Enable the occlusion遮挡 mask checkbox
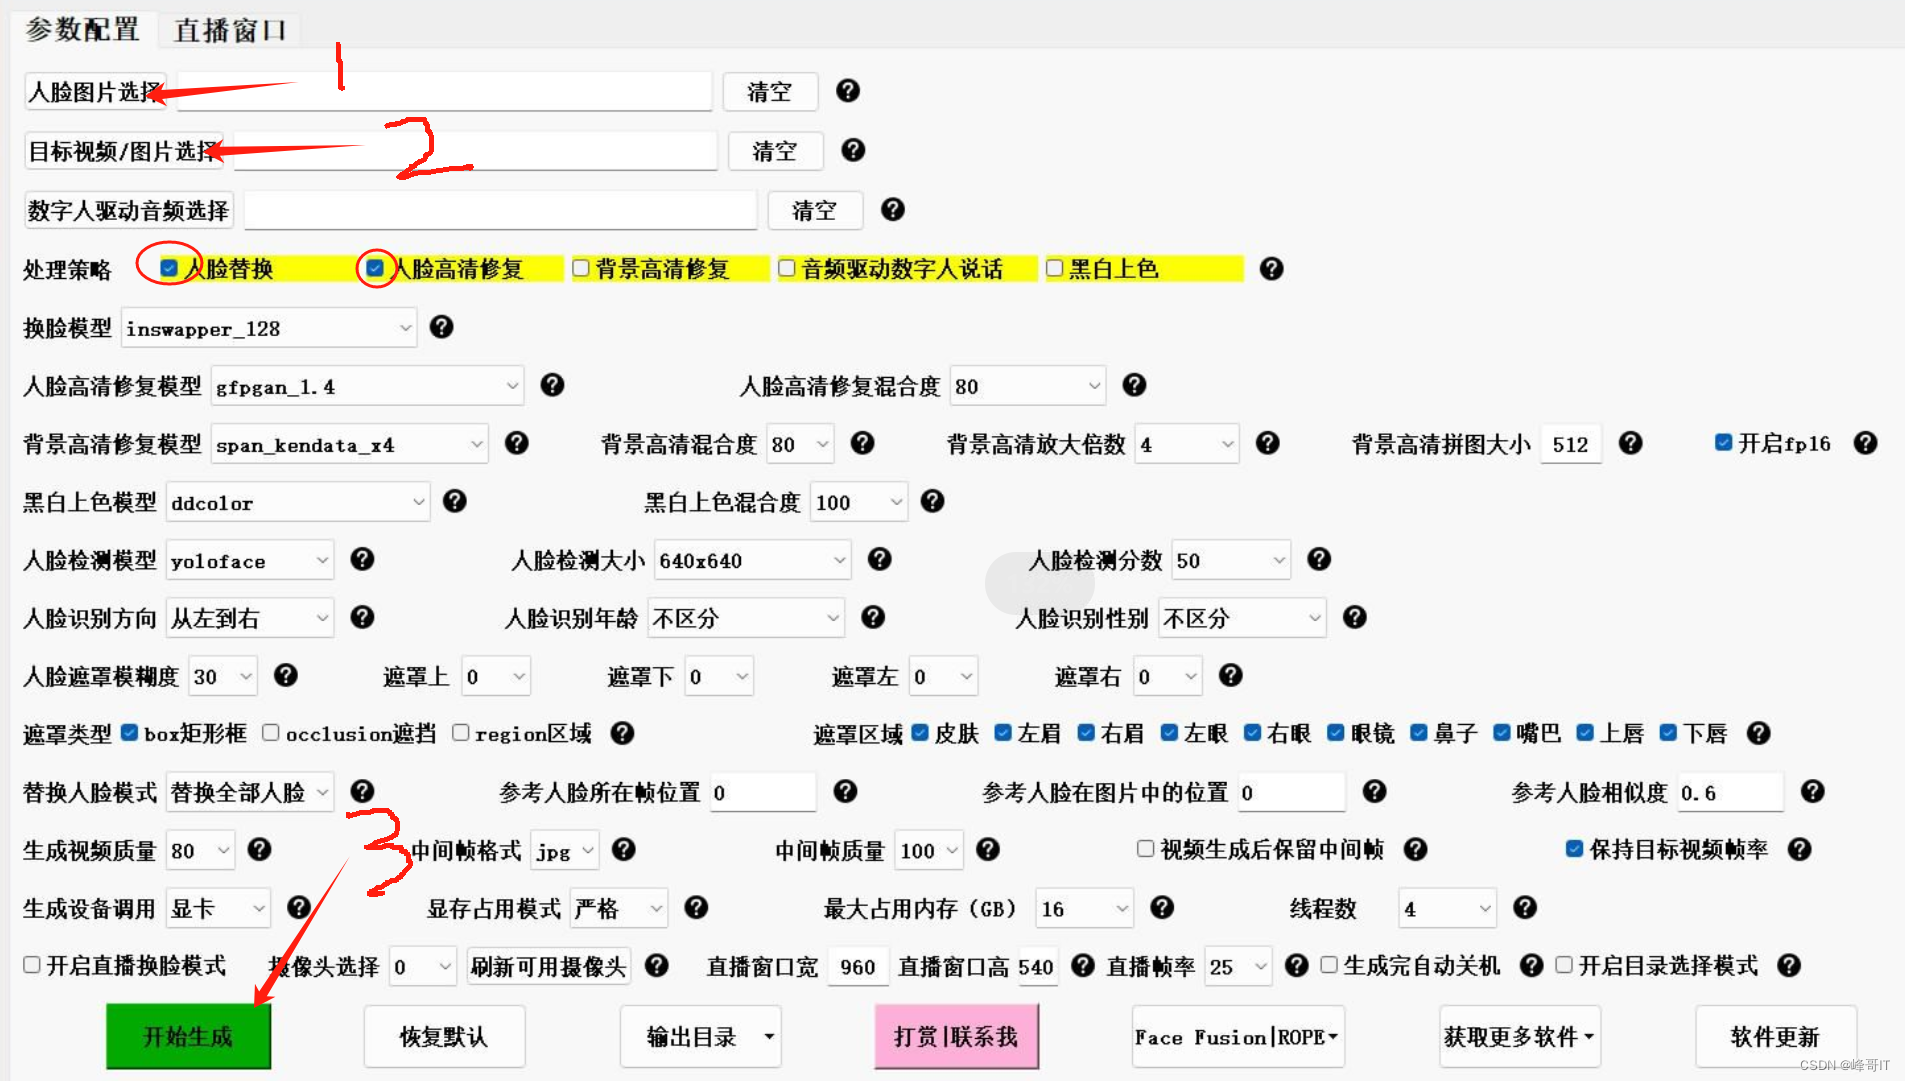 (x=270, y=732)
